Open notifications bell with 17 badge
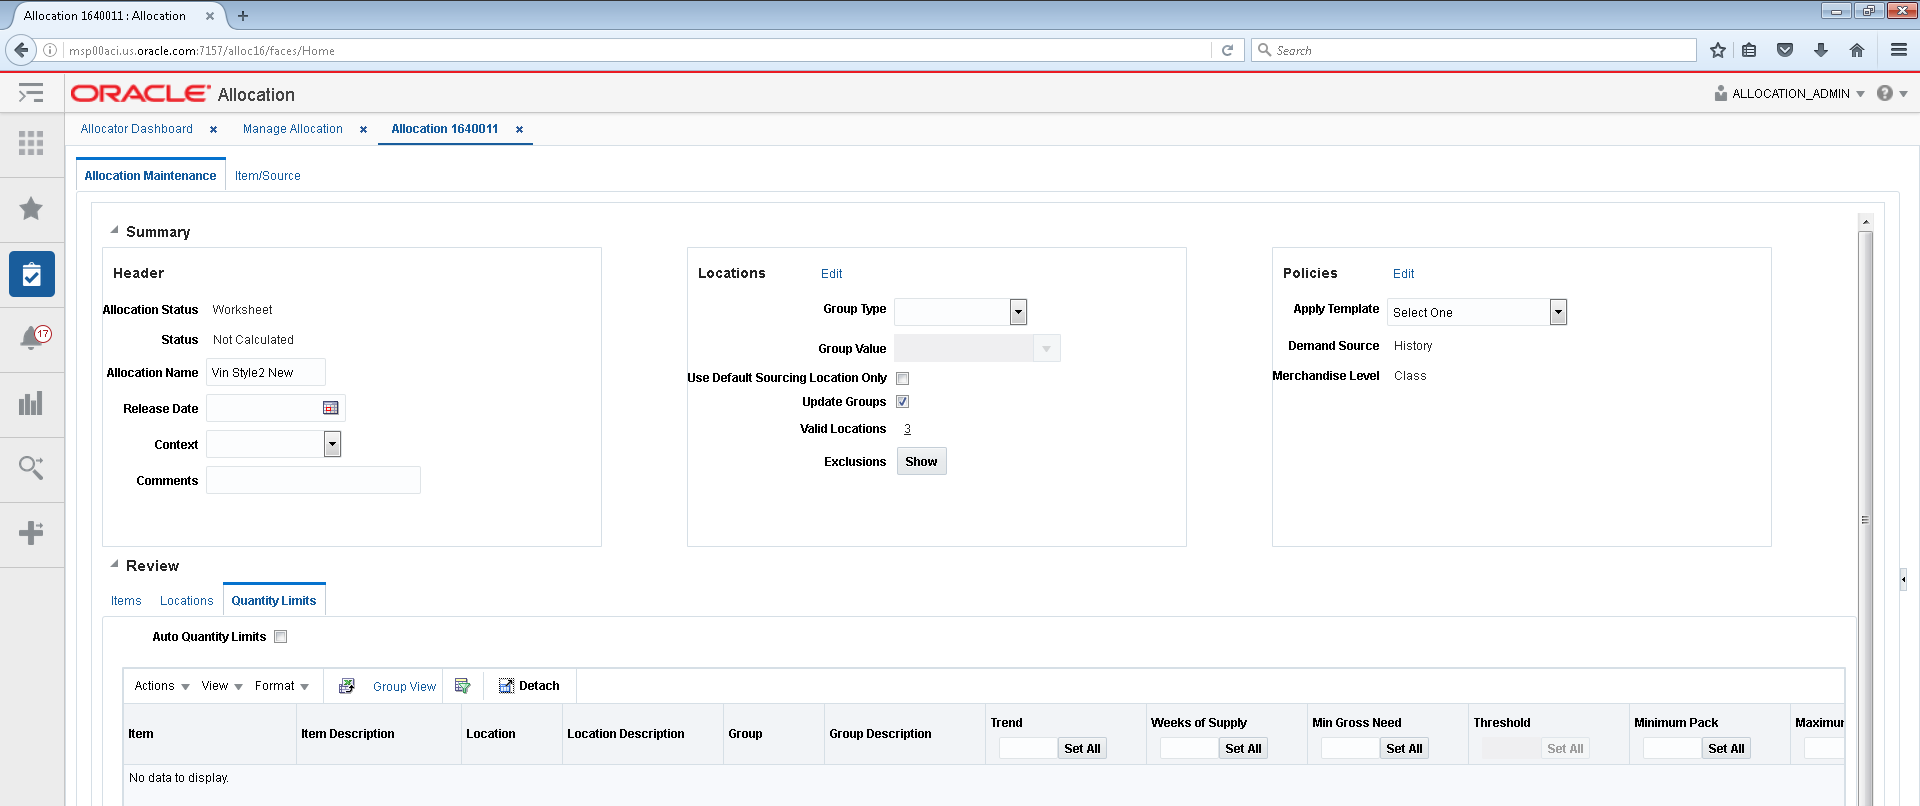This screenshot has height=806, width=1920. coord(34,338)
